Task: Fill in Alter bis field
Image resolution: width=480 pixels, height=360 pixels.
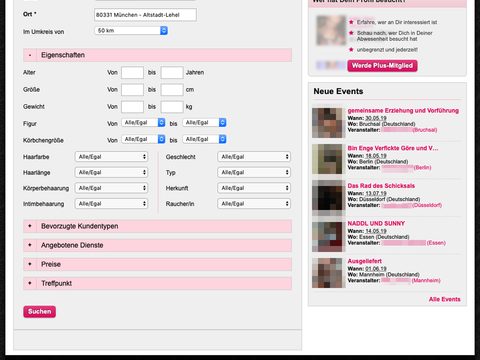Action: 172,72
